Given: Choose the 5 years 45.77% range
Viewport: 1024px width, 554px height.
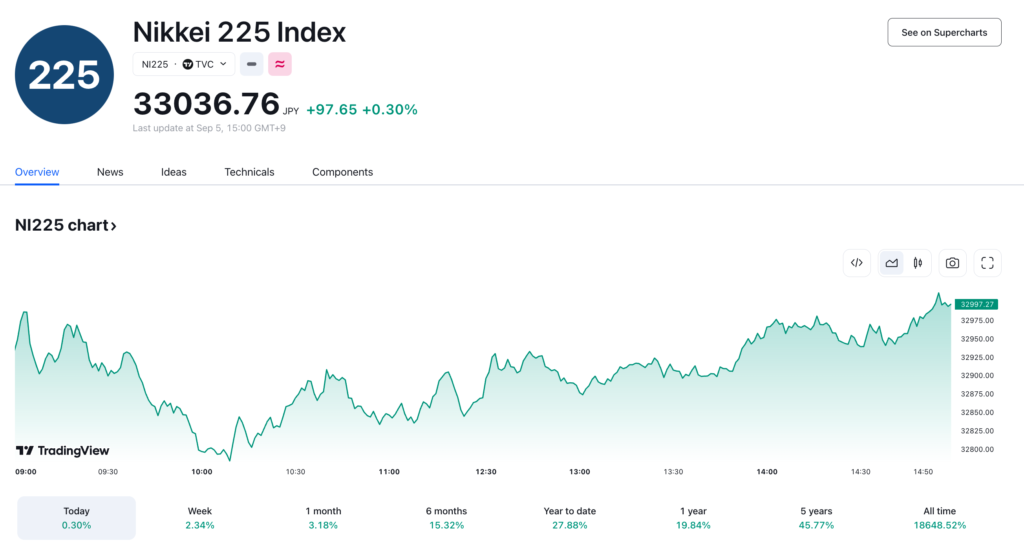Looking at the screenshot, I should pos(816,518).
